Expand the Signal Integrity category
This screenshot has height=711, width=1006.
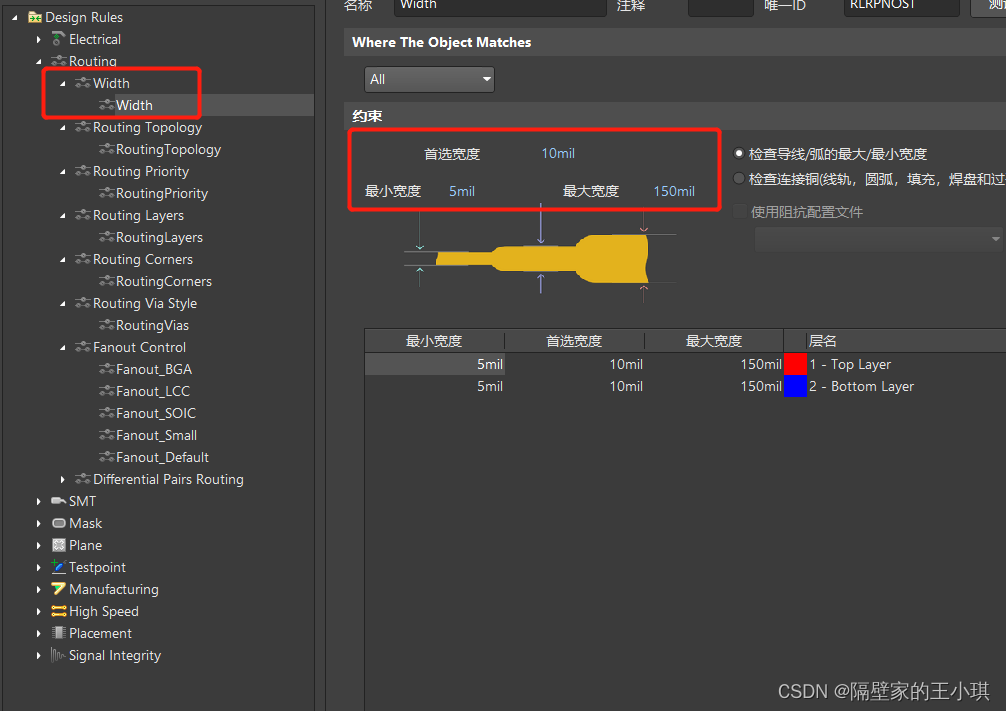[x=38, y=655]
